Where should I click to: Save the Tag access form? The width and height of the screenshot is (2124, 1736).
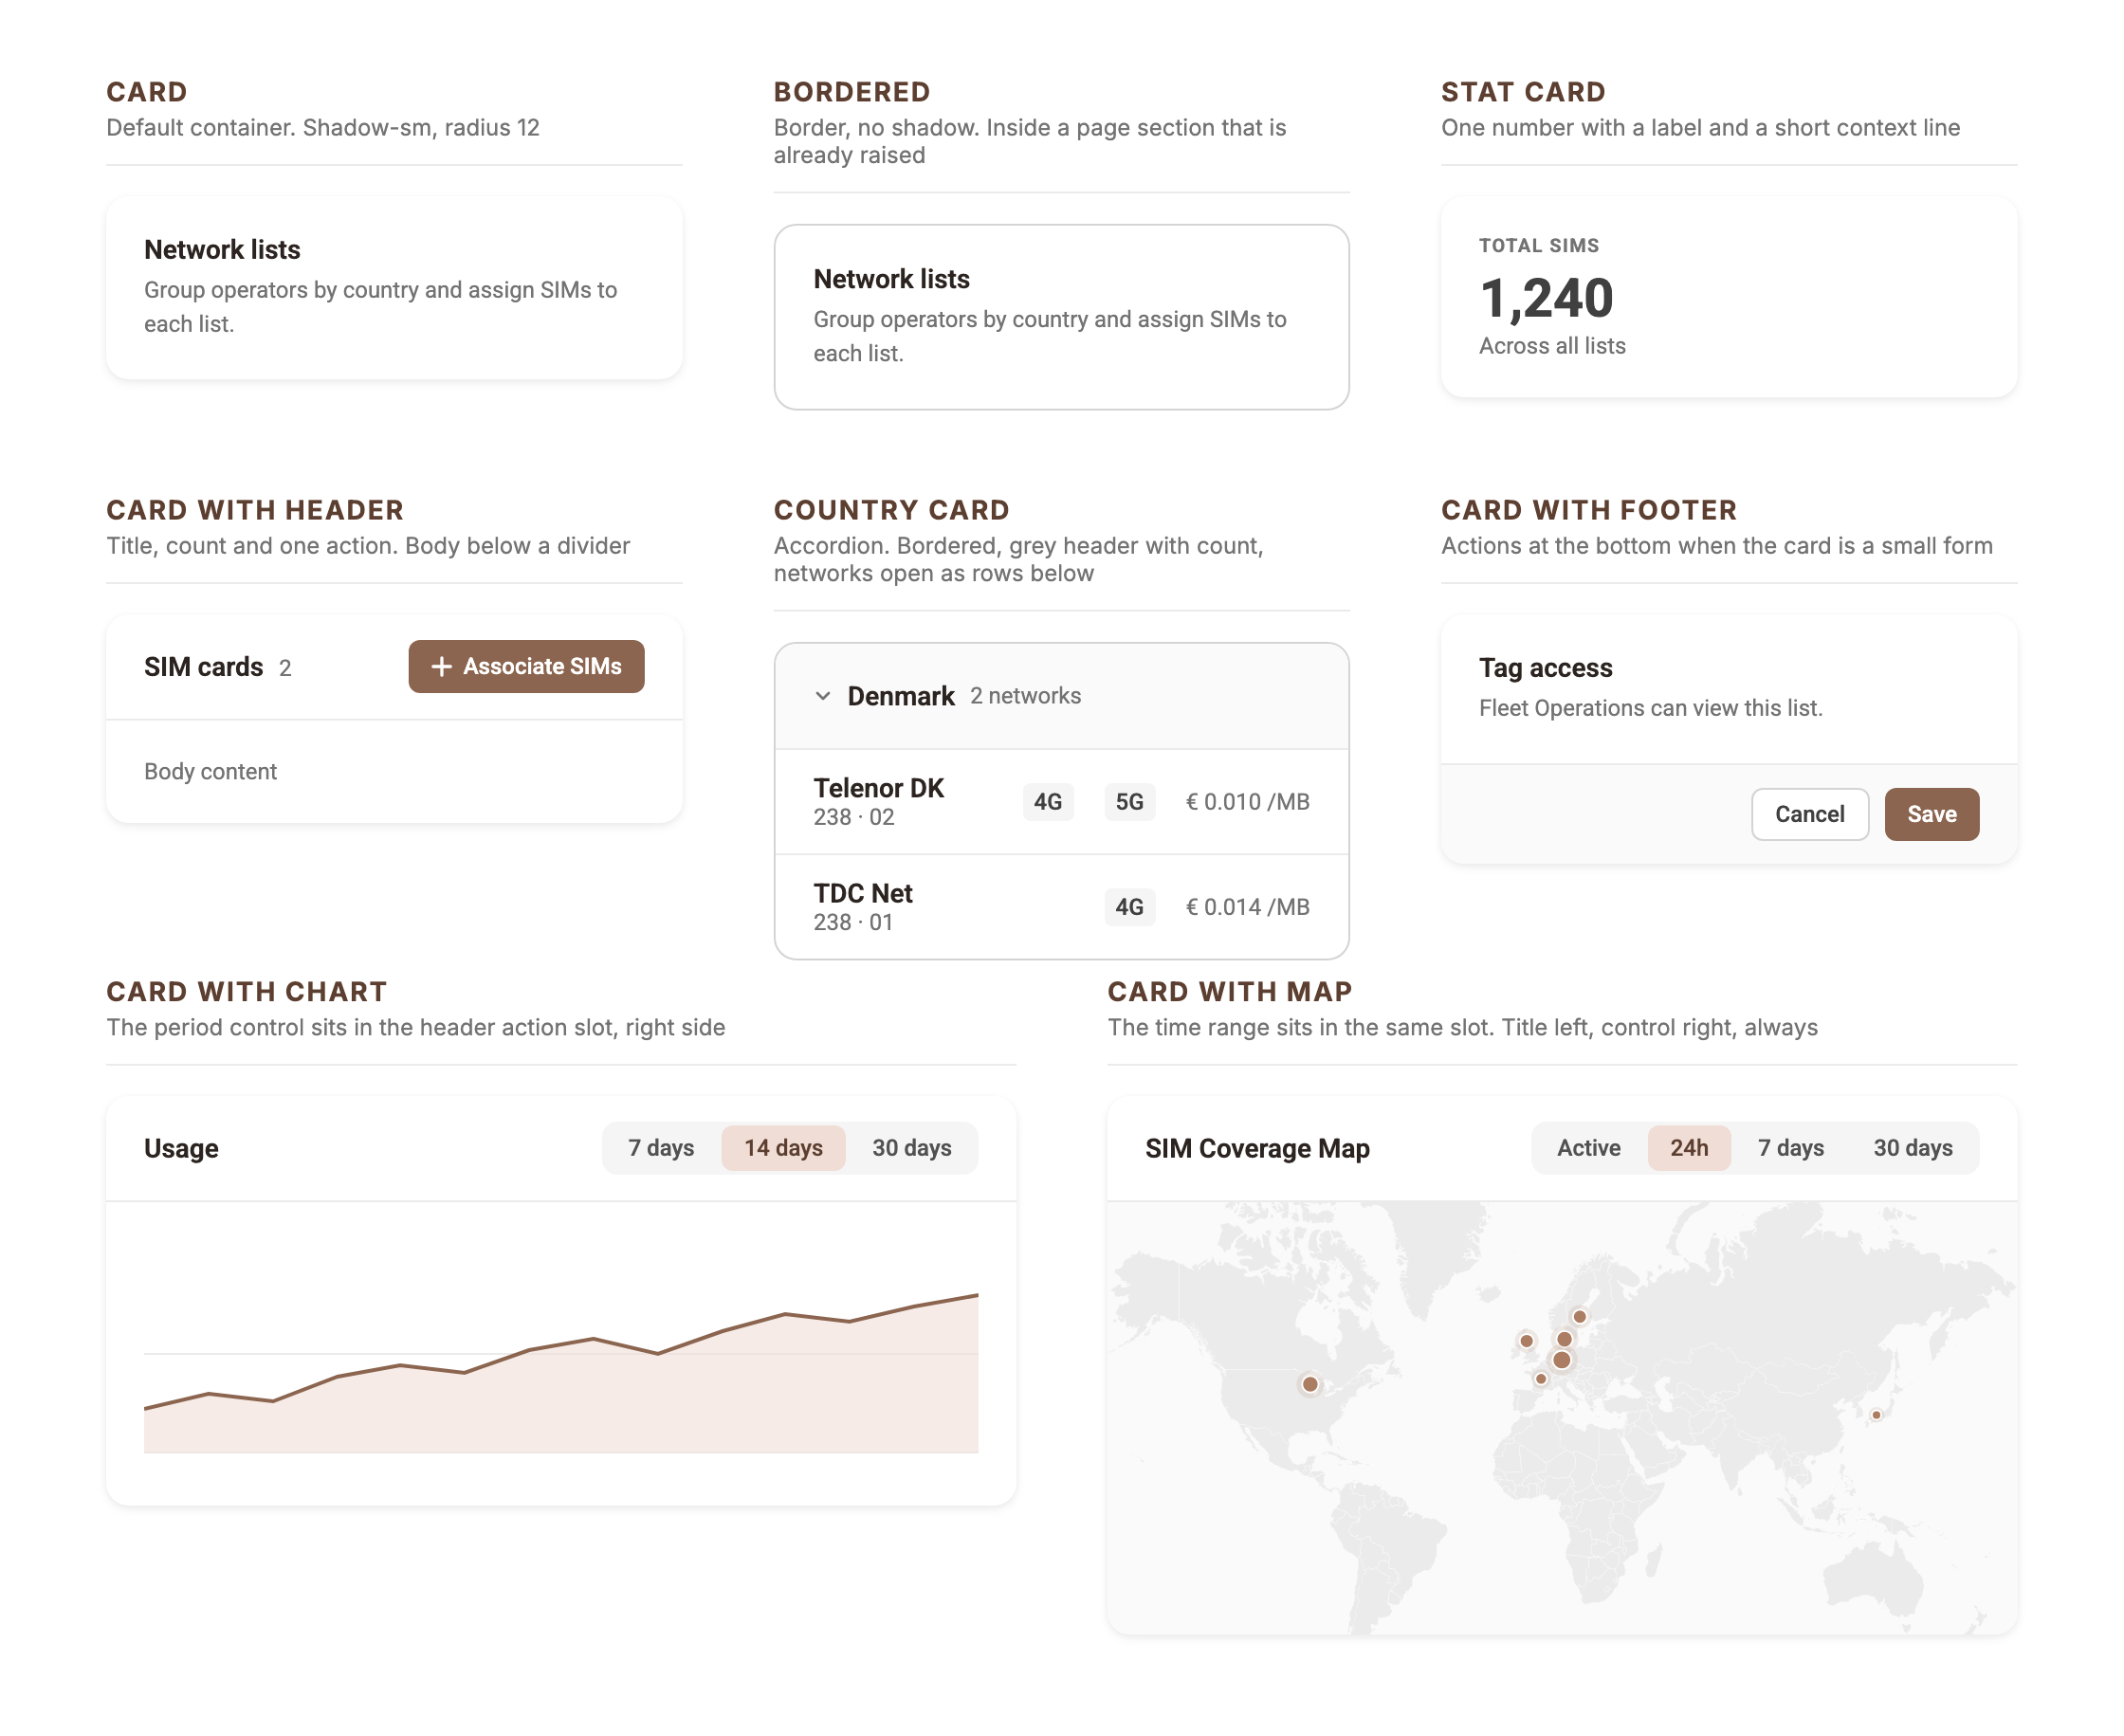(x=1931, y=814)
